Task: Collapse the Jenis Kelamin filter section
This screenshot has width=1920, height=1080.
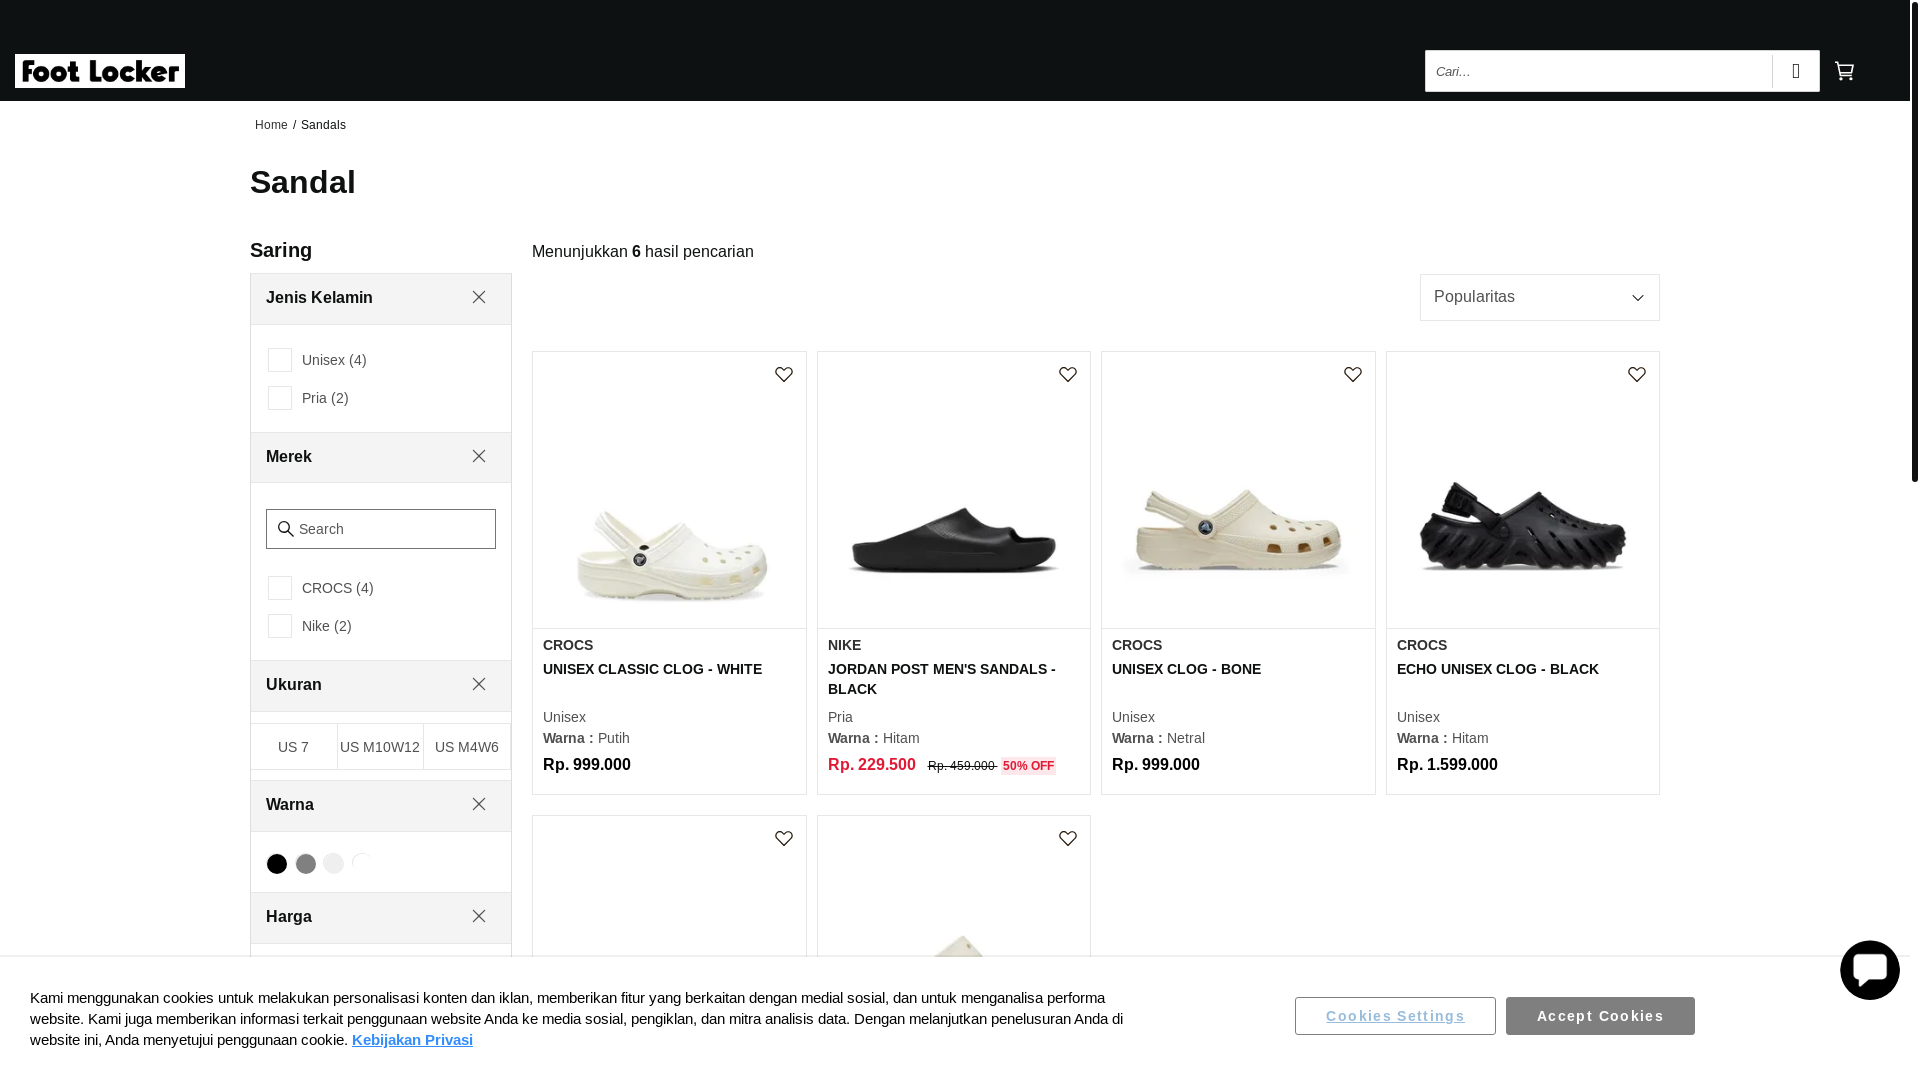Action: (x=479, y=297)
